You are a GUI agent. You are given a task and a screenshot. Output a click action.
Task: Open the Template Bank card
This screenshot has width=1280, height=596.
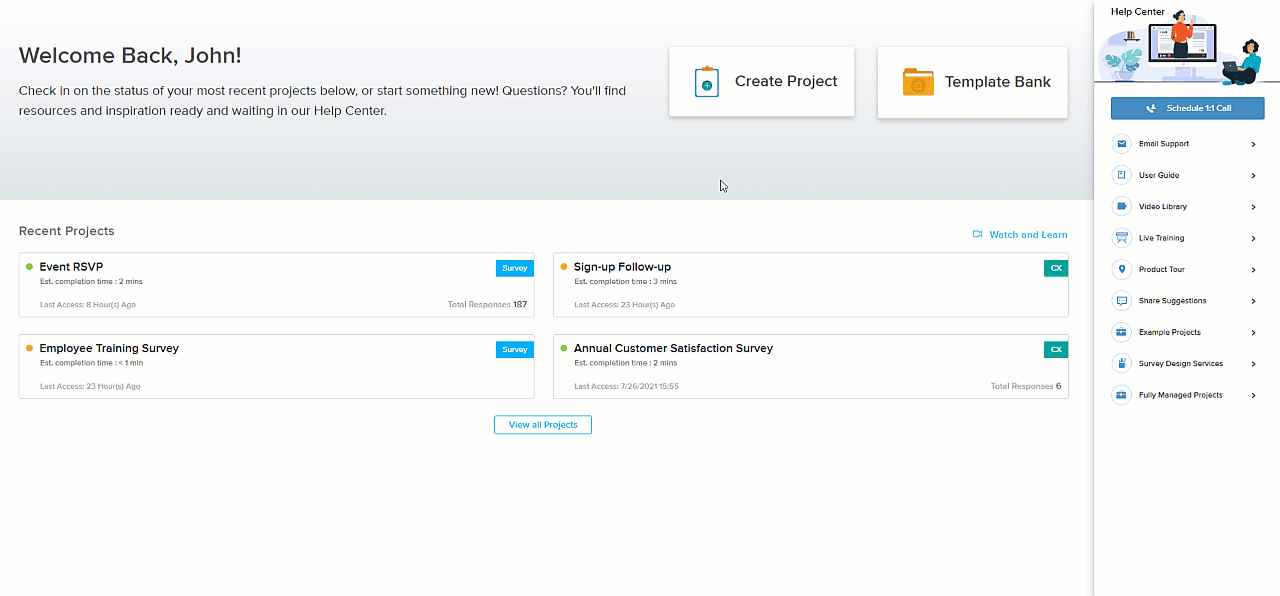(x=972, y=82)
